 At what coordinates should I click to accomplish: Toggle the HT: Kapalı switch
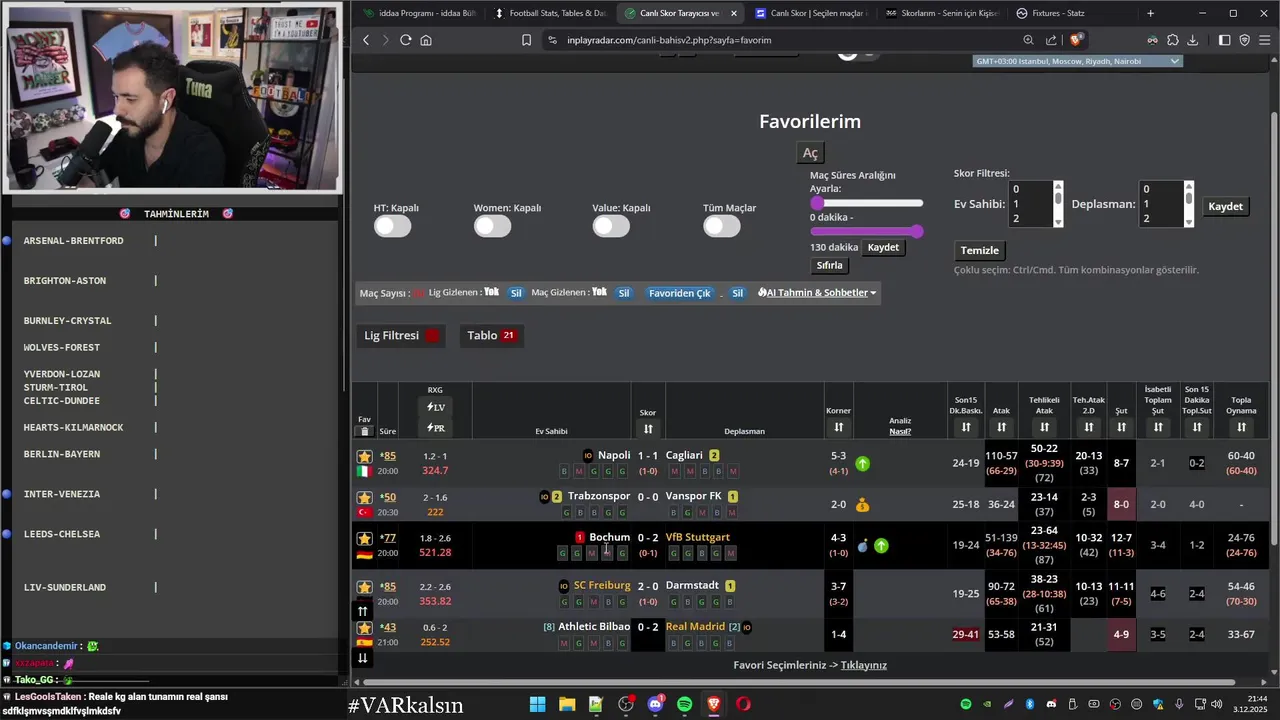(393, 226)
